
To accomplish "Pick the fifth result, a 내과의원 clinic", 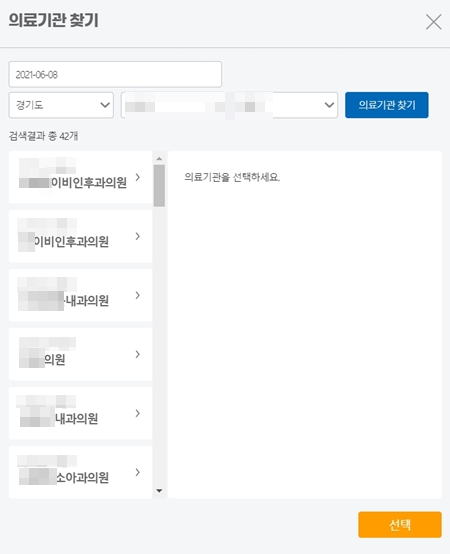I will [x=81, y=413].
